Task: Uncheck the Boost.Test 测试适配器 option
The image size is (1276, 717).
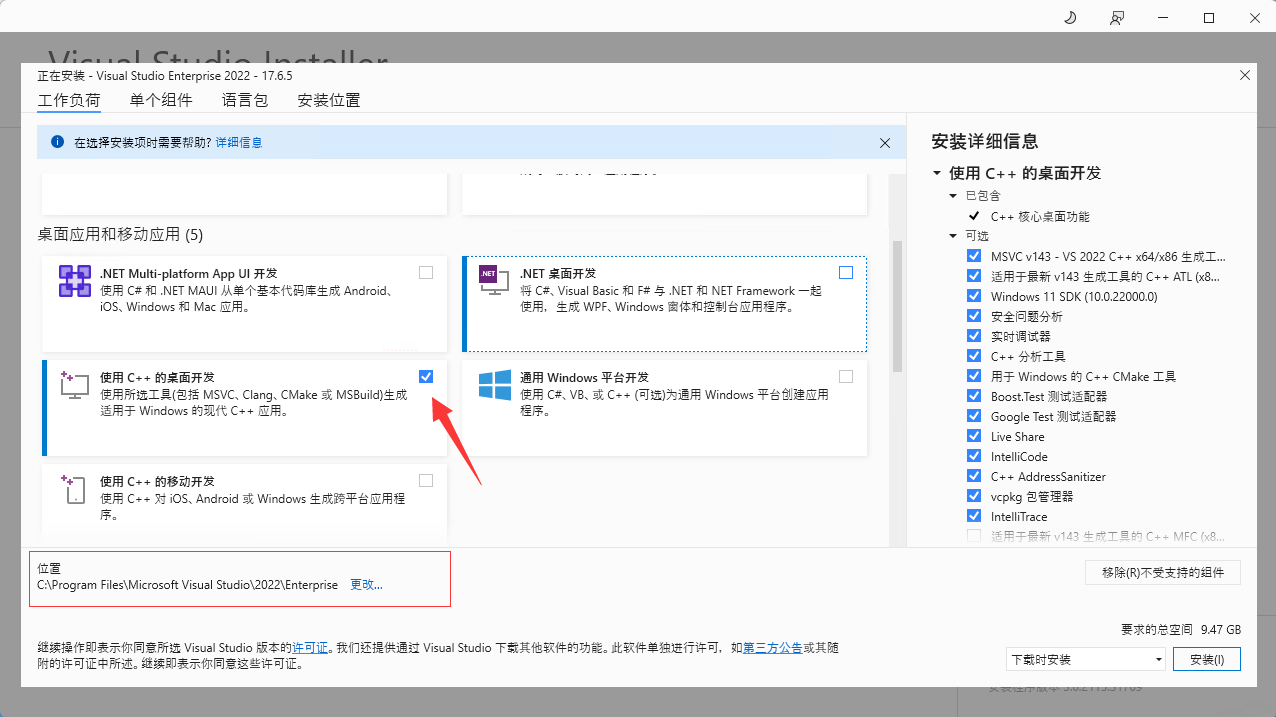Action: pyautogui.click(x=974, y=396)
